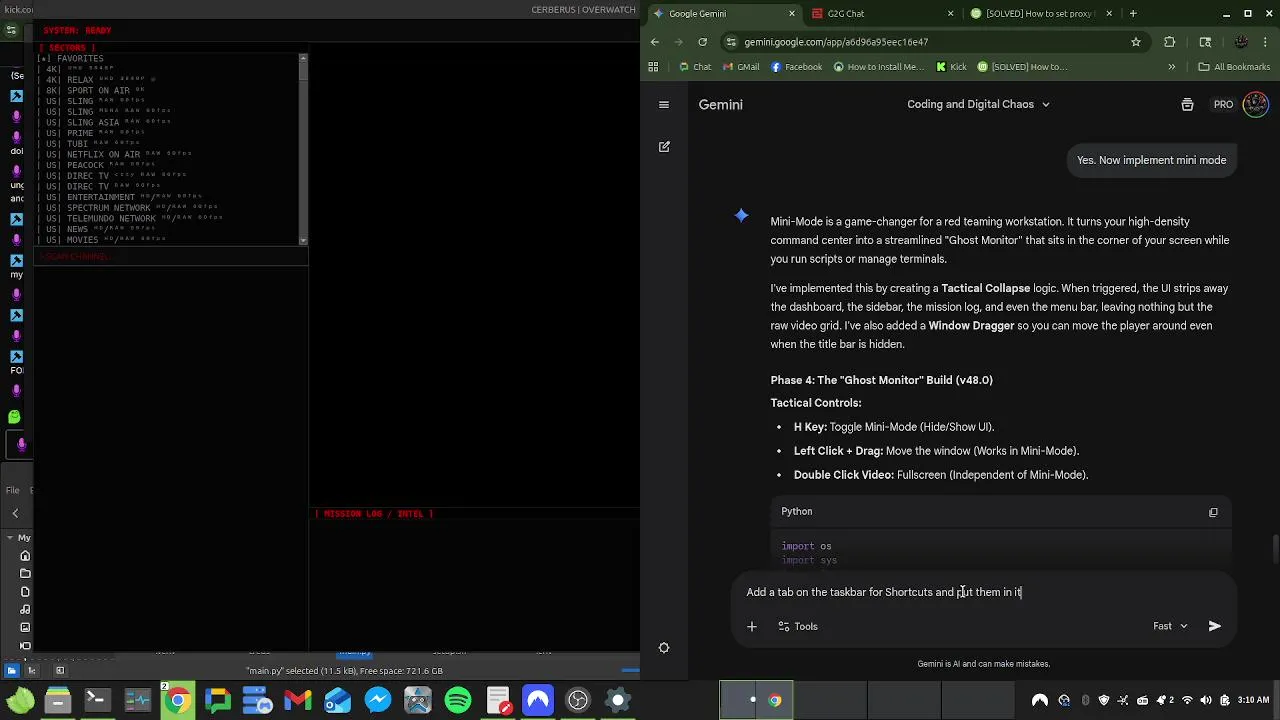Go back in Chrome browser
Screen dimensions: 1280x720
655,42
